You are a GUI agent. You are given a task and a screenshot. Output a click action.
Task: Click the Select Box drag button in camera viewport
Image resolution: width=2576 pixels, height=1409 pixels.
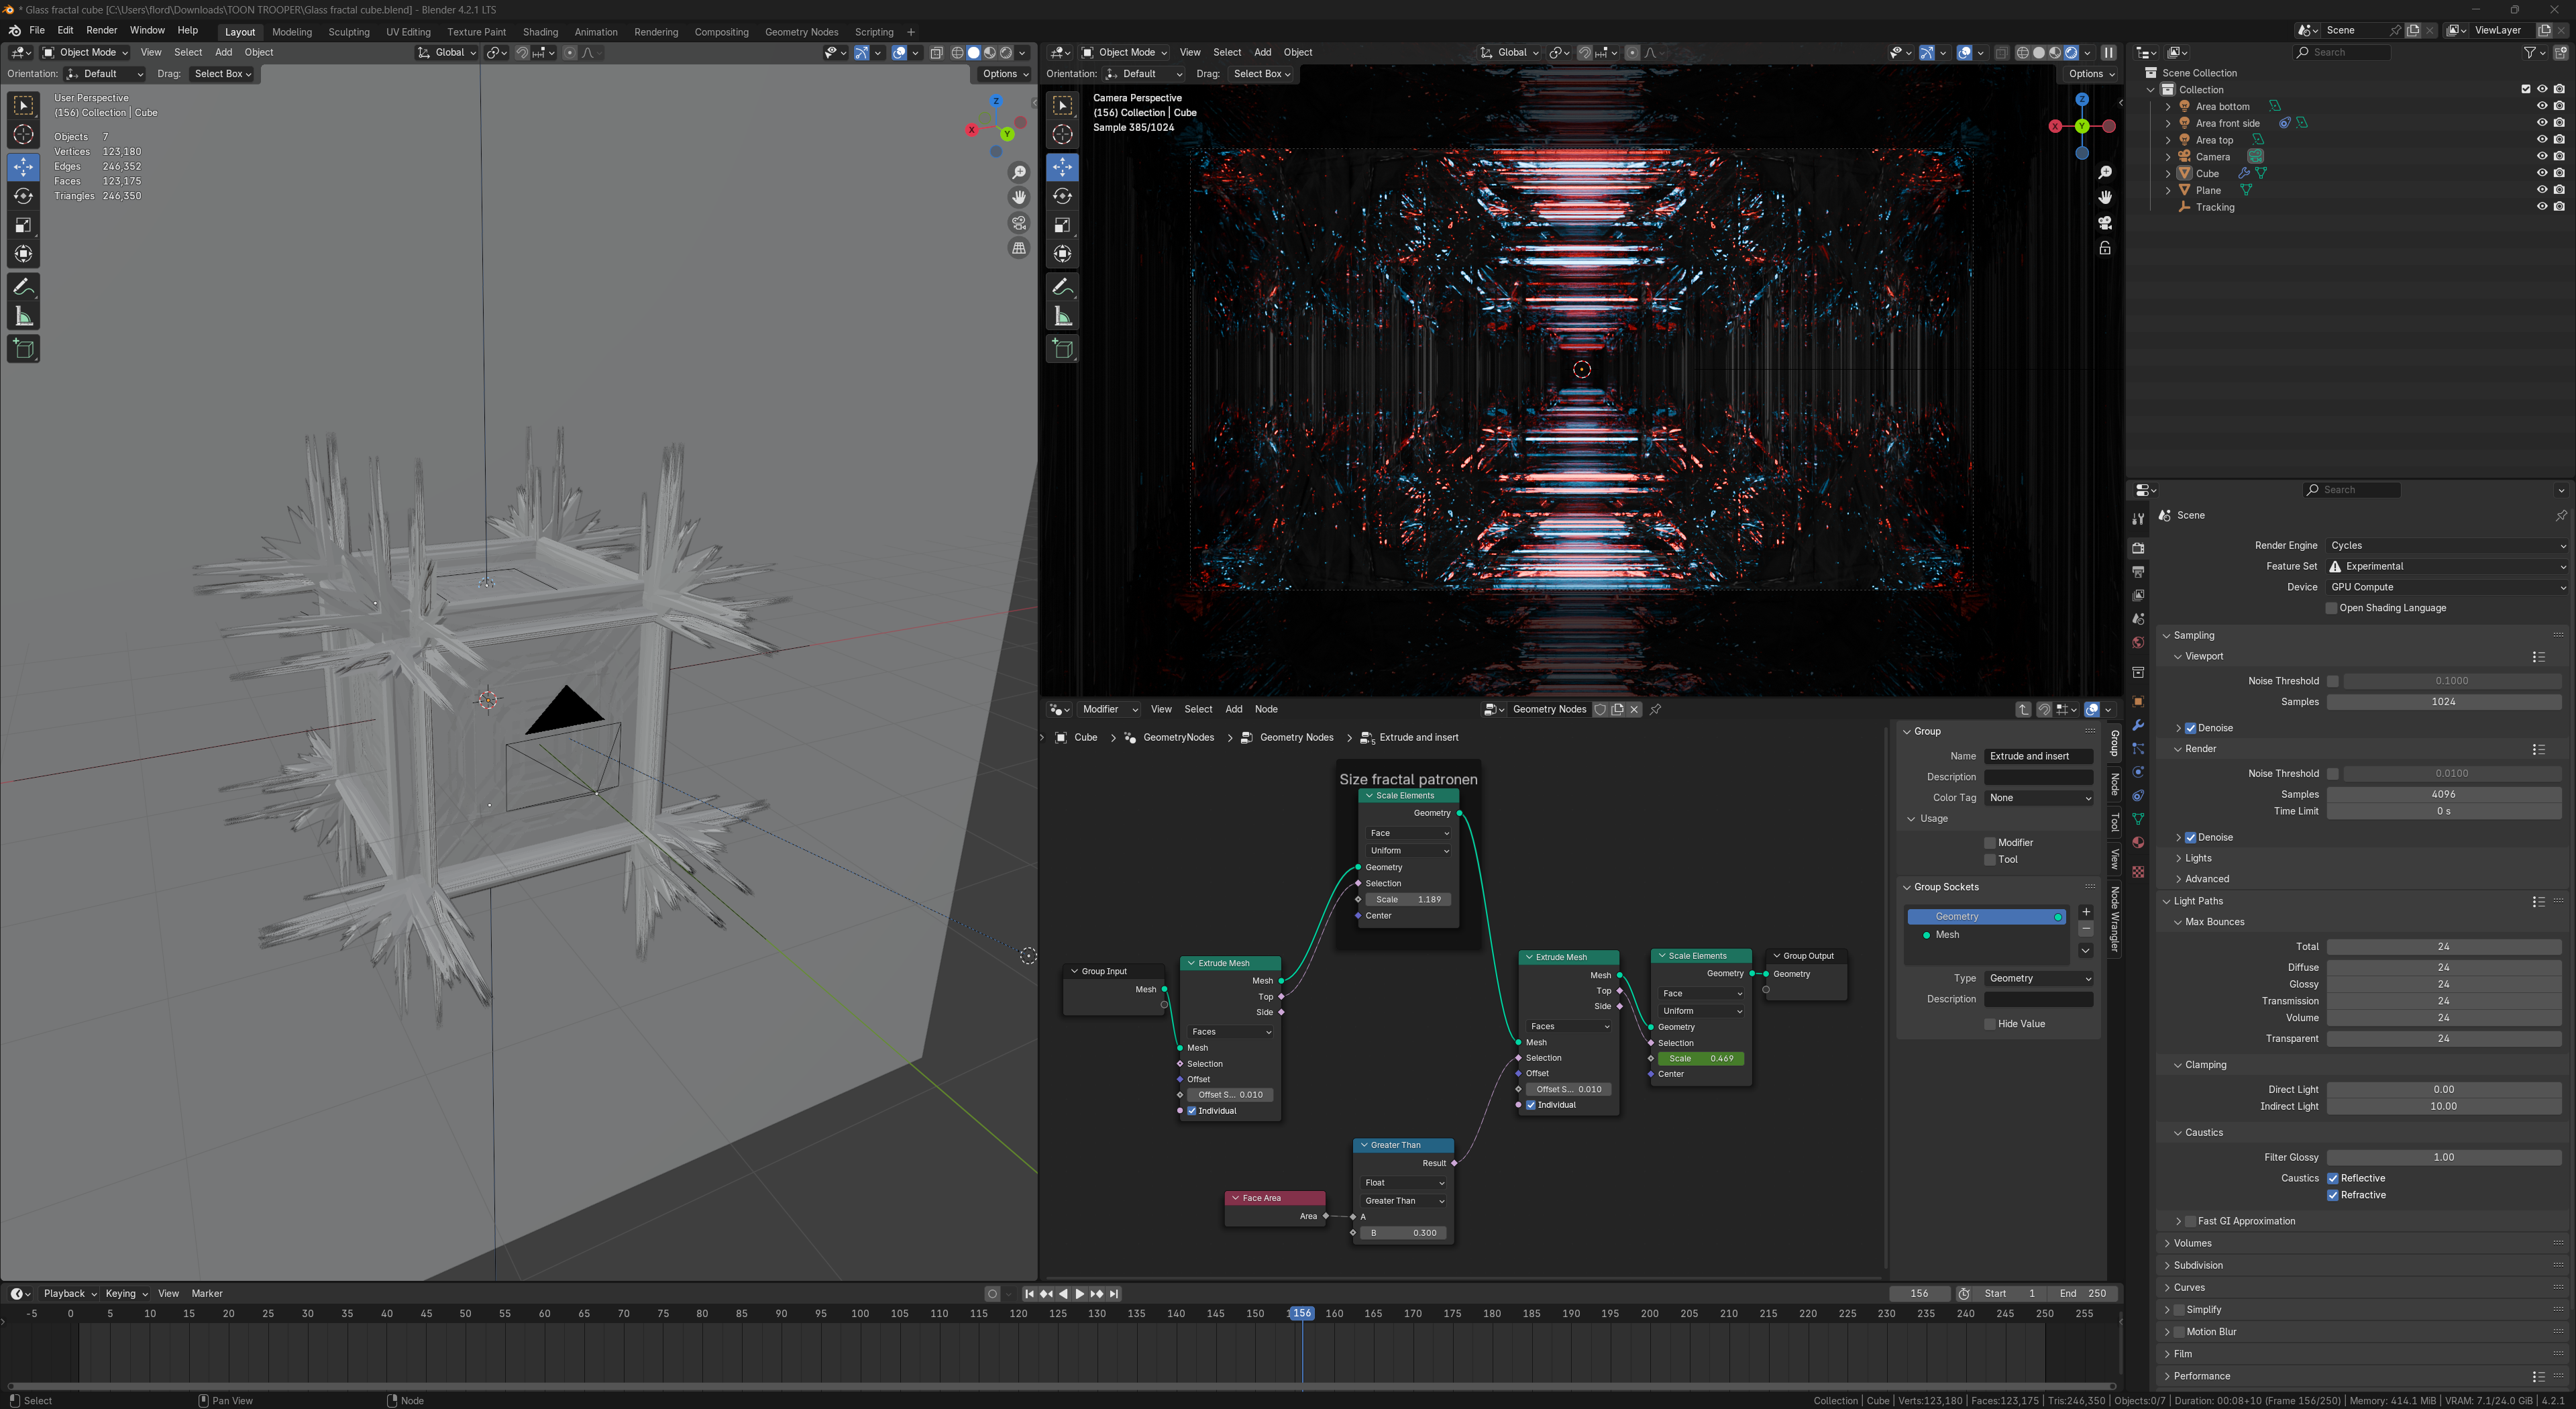point(1261,74)
